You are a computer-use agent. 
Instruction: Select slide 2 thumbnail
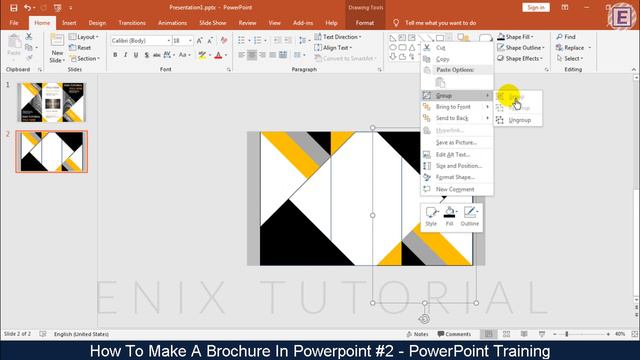[x=52, y=151]
